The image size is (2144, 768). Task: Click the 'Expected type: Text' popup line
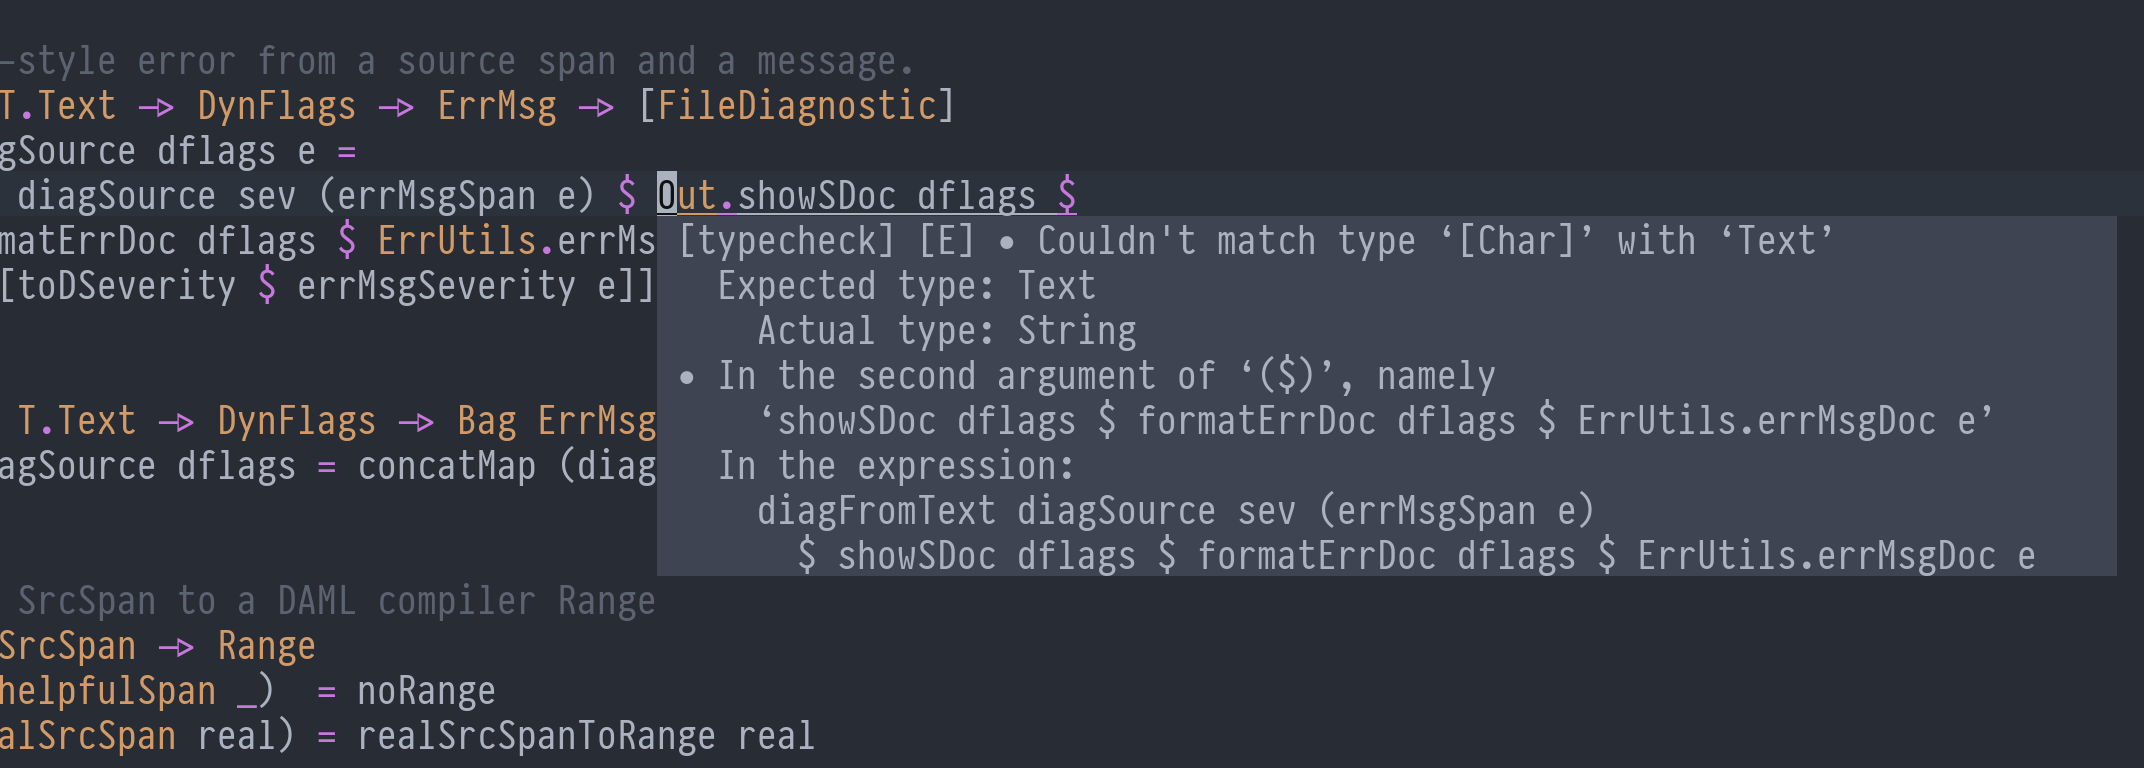click(x=906, y=286)
